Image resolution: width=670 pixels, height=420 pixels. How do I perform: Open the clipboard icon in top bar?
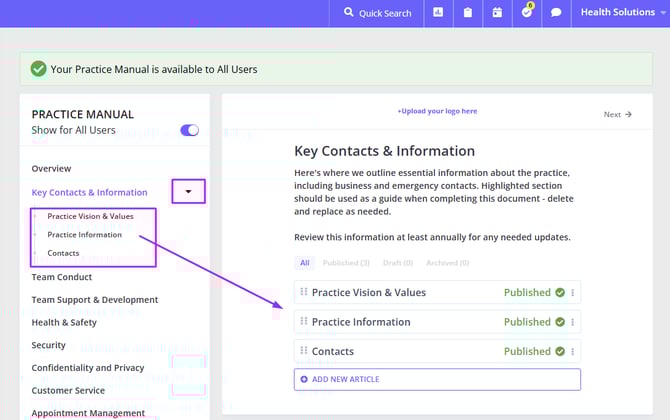(x=467, y=13)
